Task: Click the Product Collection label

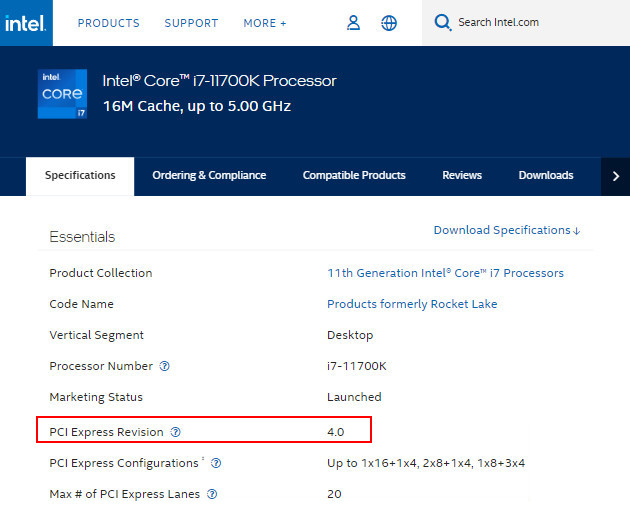Action: 101,273
